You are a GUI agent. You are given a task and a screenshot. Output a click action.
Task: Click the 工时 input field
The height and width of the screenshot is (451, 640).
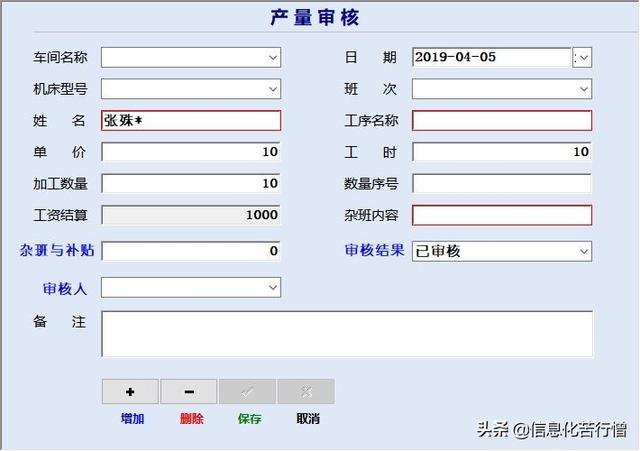[x=502, y=152]
